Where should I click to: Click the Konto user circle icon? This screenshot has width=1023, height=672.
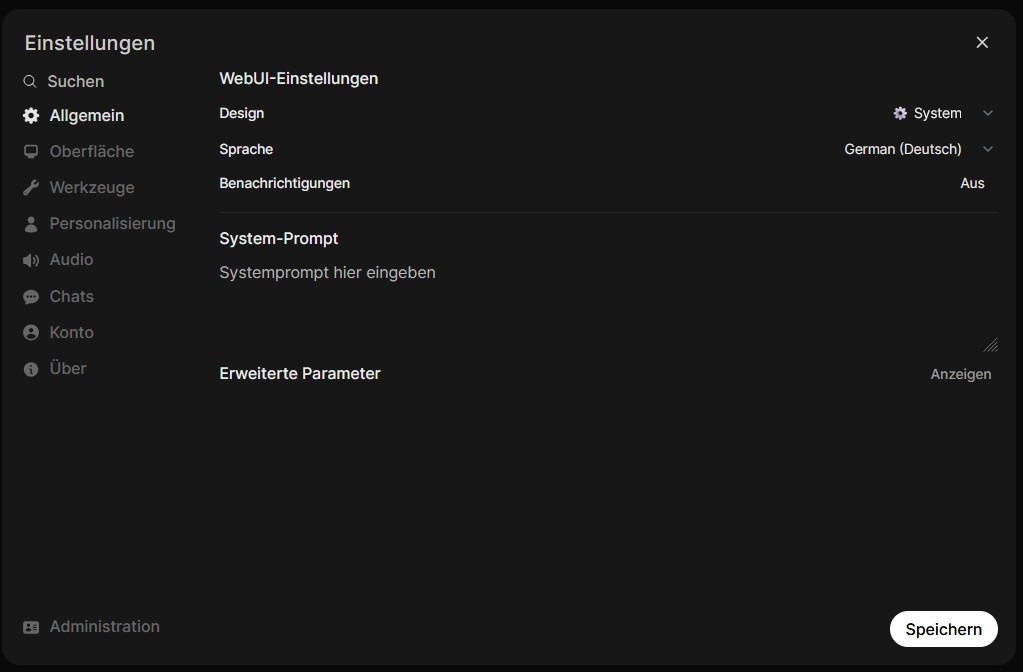(x=31, y=333)
